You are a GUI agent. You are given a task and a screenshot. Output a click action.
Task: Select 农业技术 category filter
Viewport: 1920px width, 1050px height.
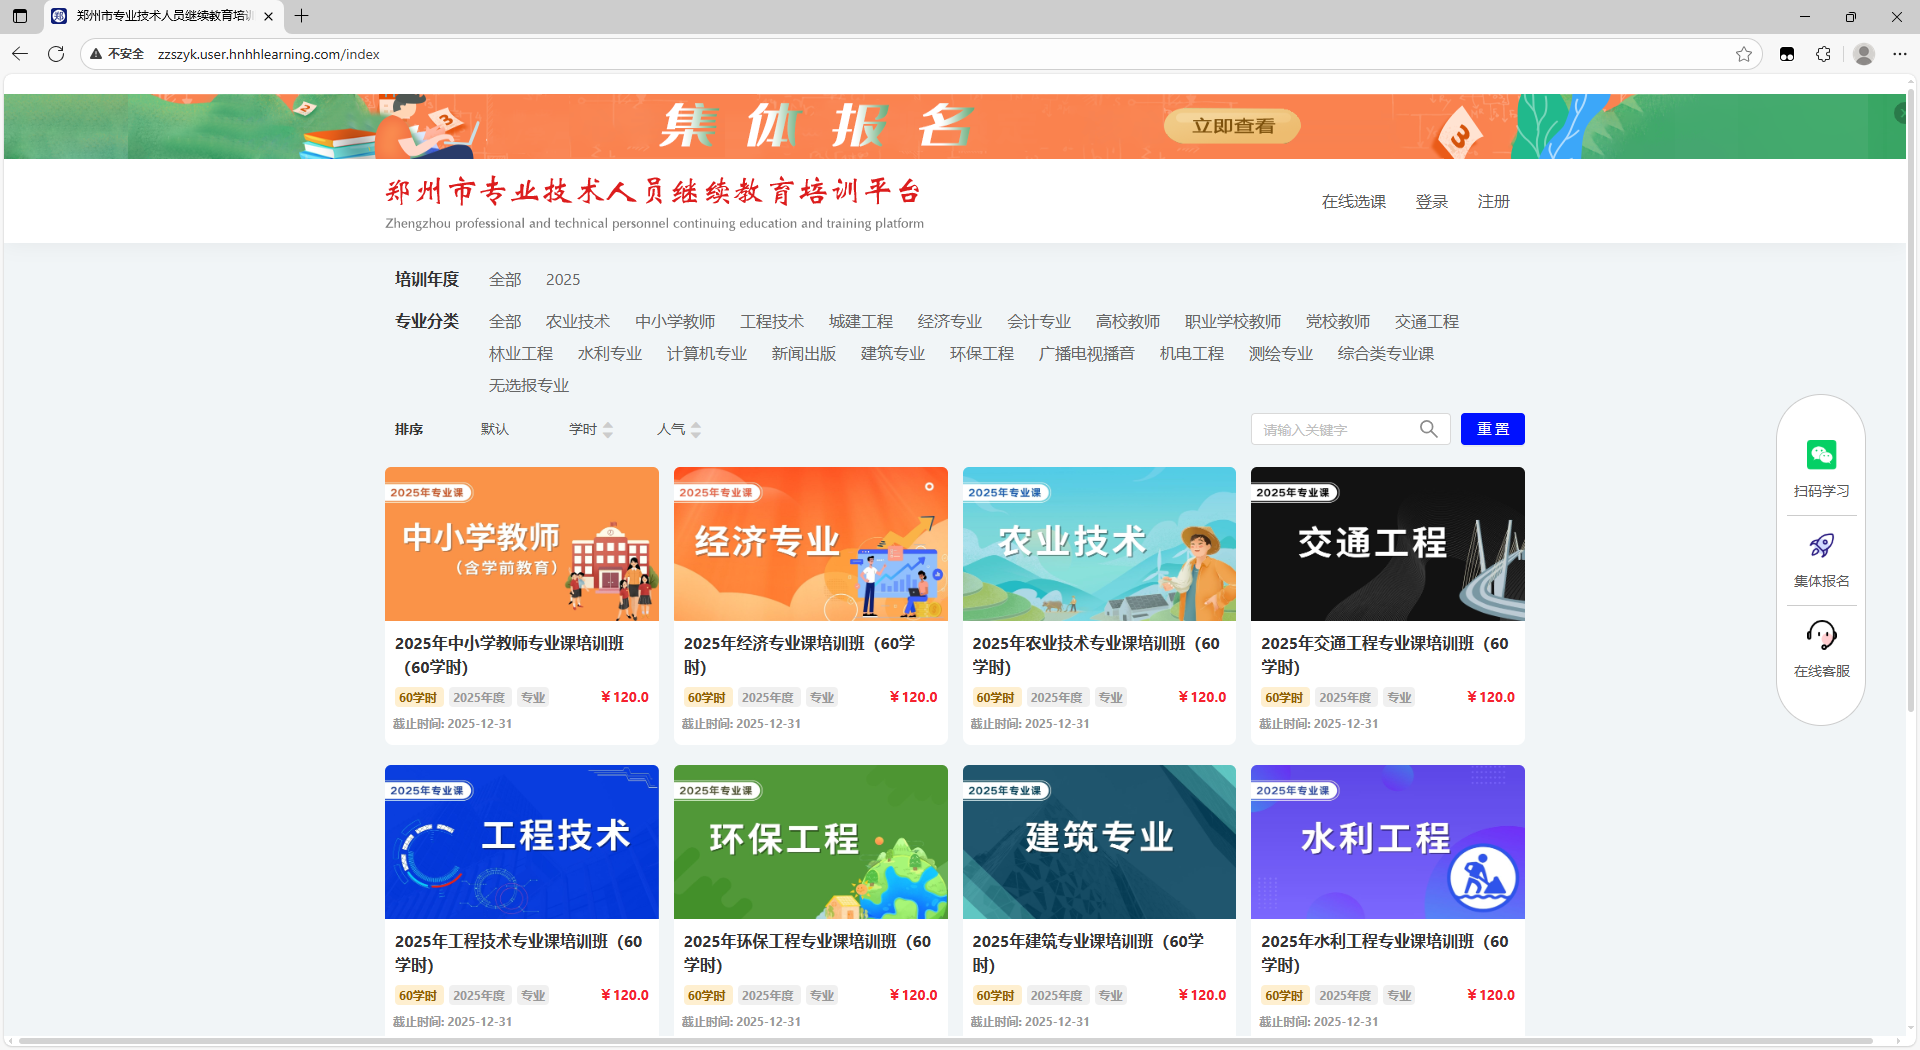pyautogui.click(x=577, y=322)
